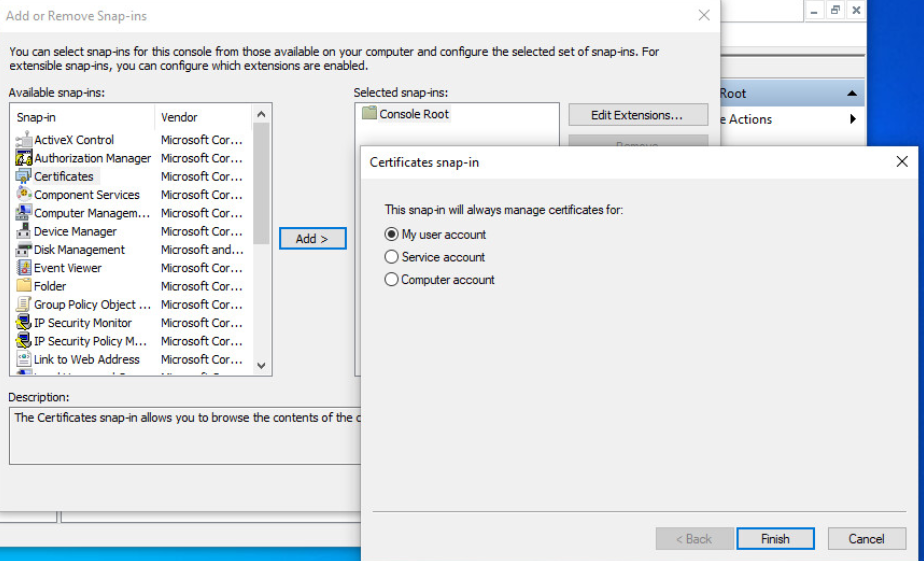Click the Authorization Manager icon
This screenshot has height=561, width=924.
(24, 158)
